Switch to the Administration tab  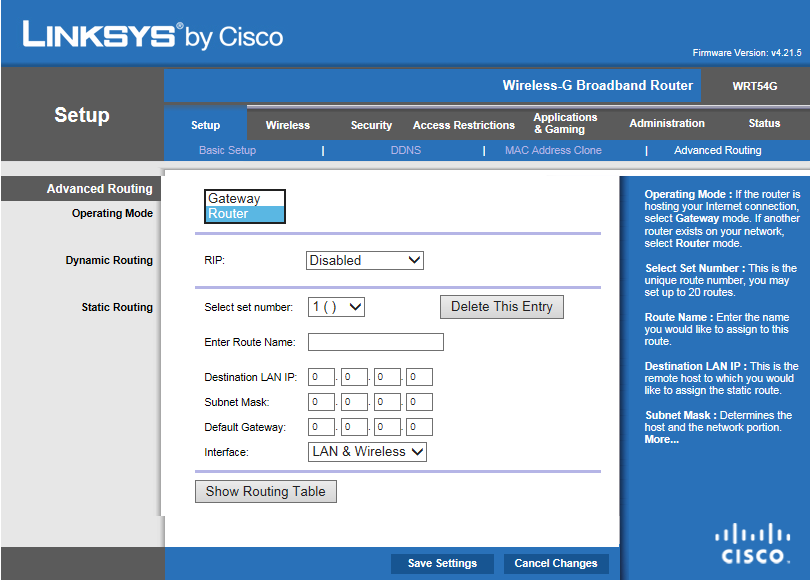coord(667,123)
